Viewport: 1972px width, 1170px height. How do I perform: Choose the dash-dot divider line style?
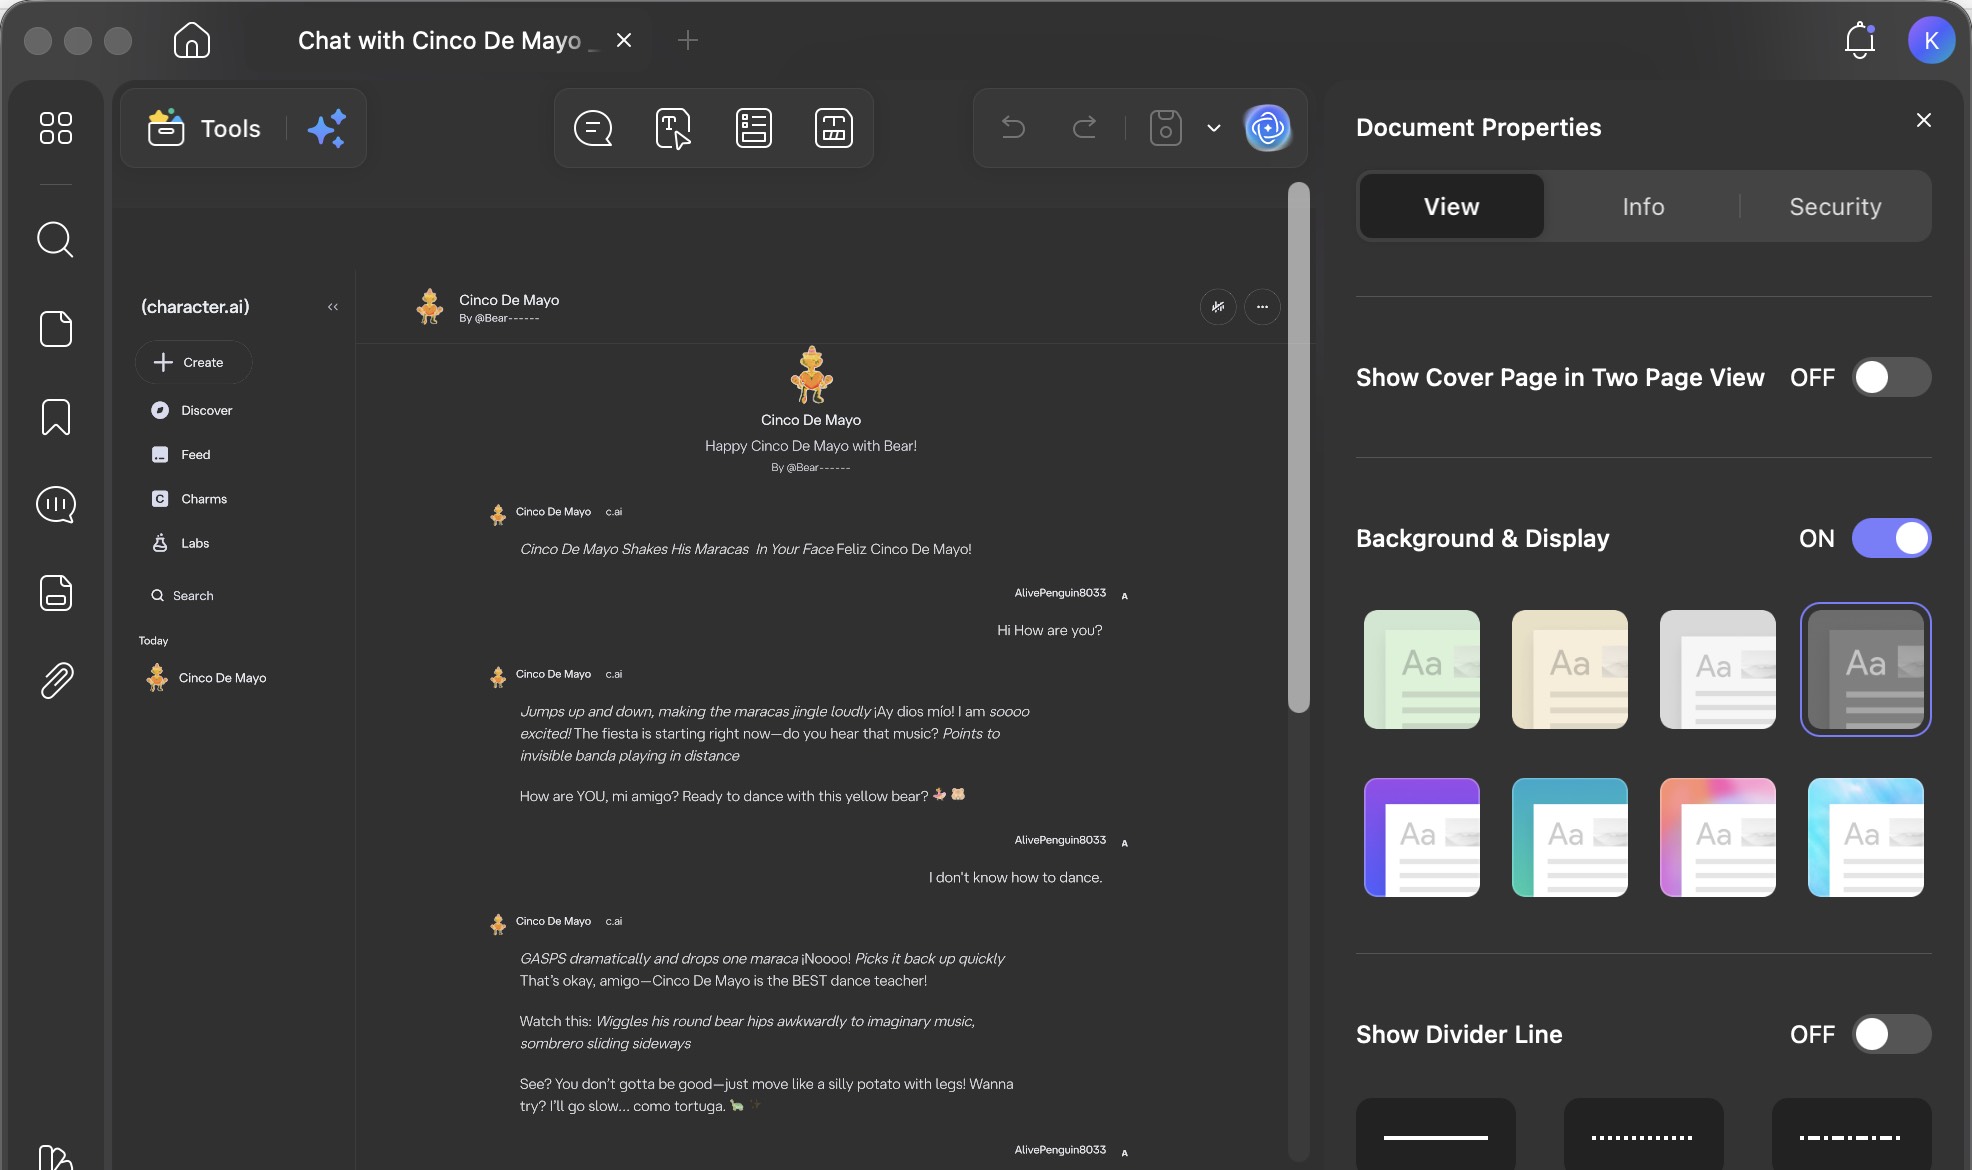point(1851,1134)
